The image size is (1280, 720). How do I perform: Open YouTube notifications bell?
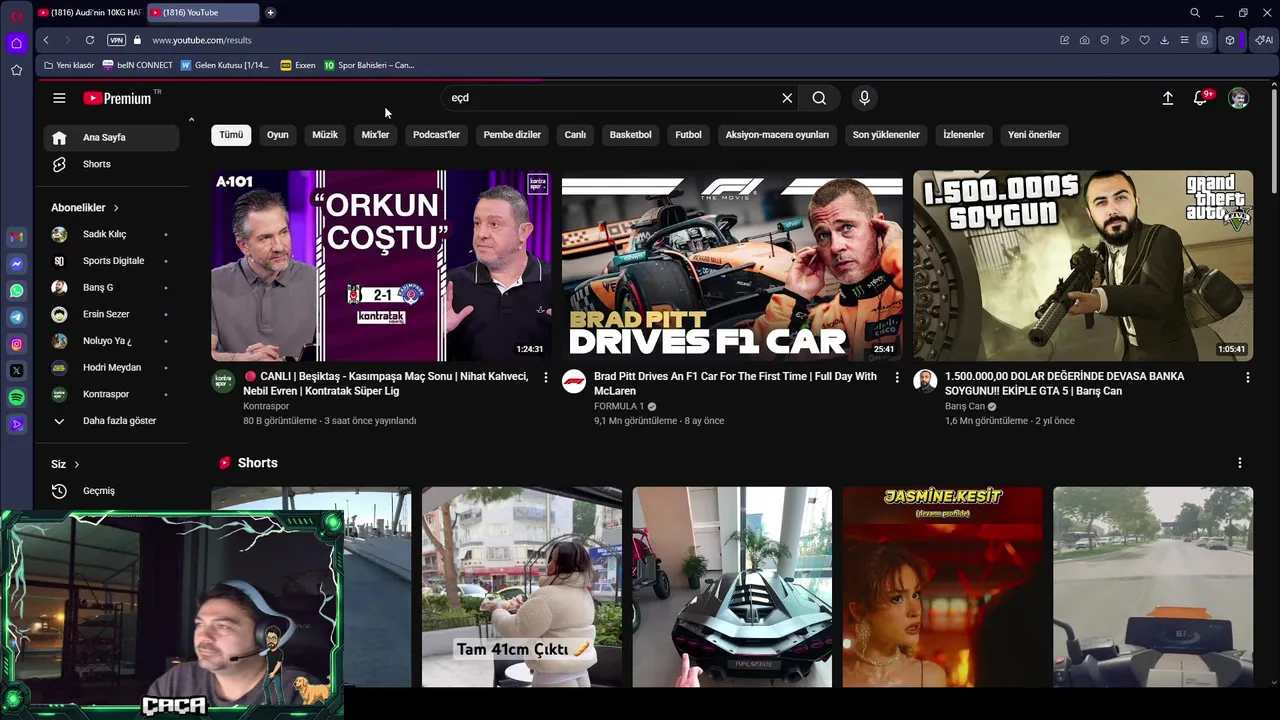1201,98
